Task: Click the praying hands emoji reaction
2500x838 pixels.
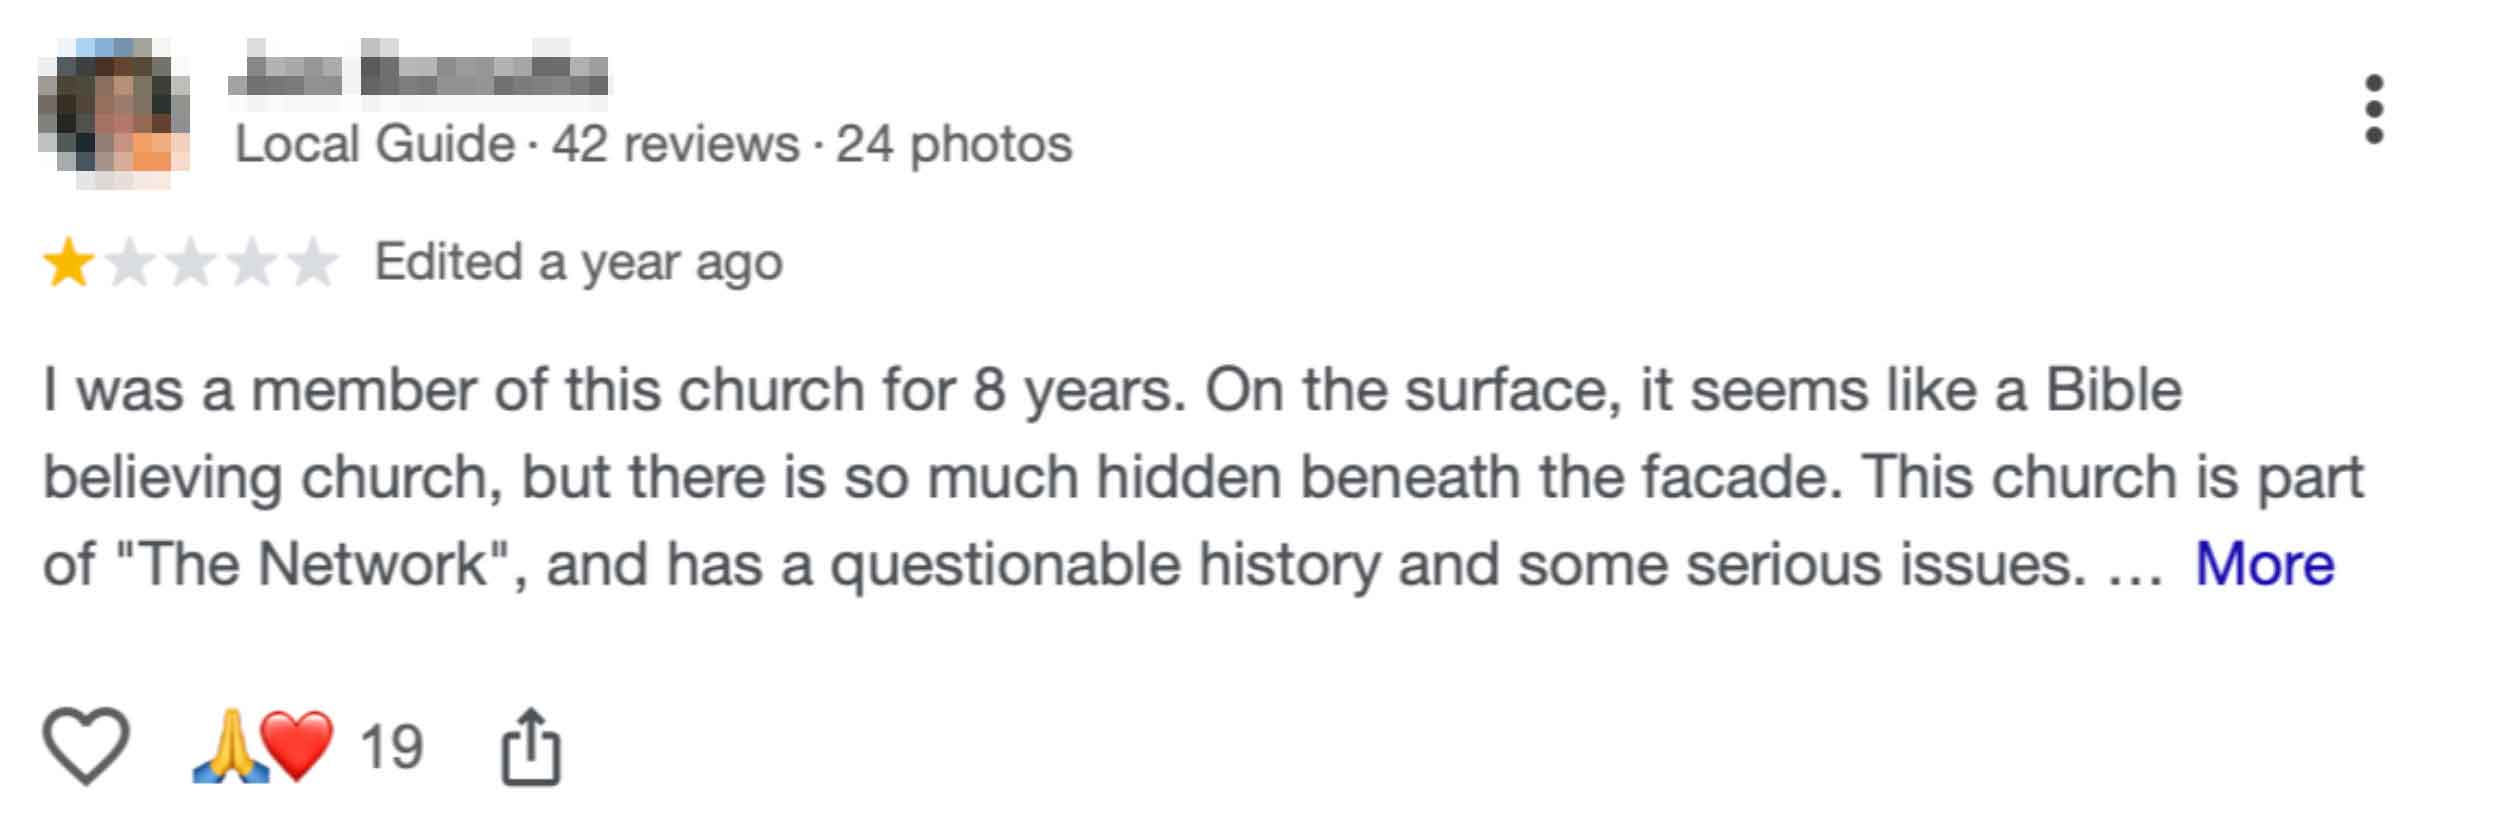Action: coord(230,746)
